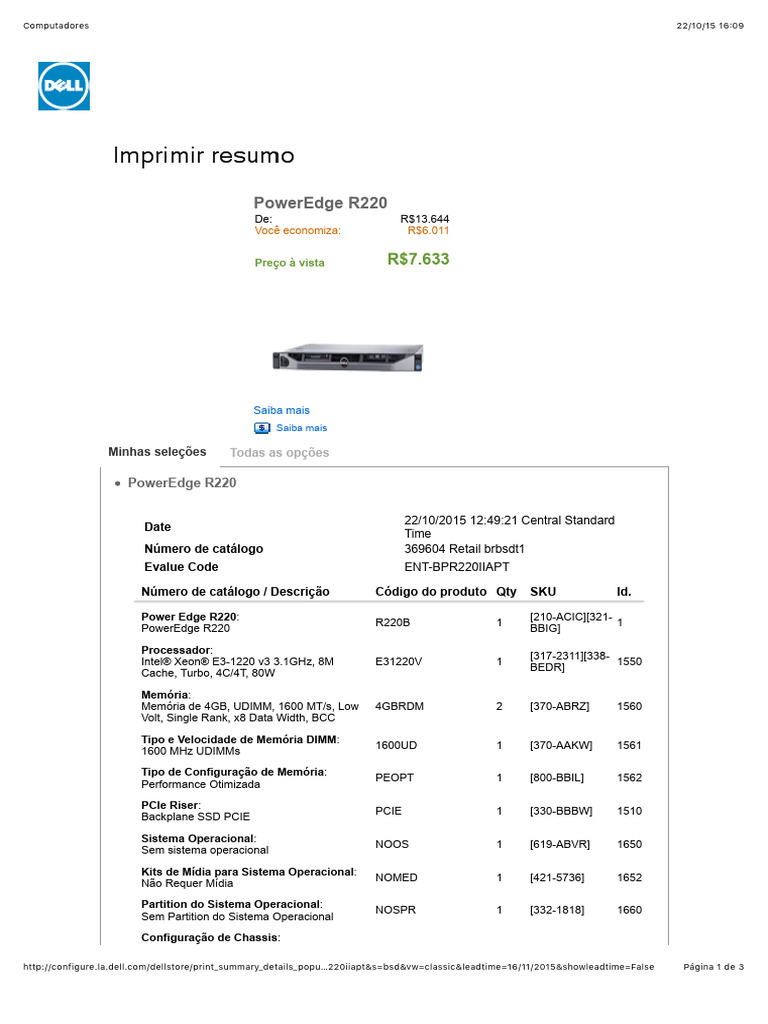
Task: Click the Id. column header
Action: click(624, 592)
